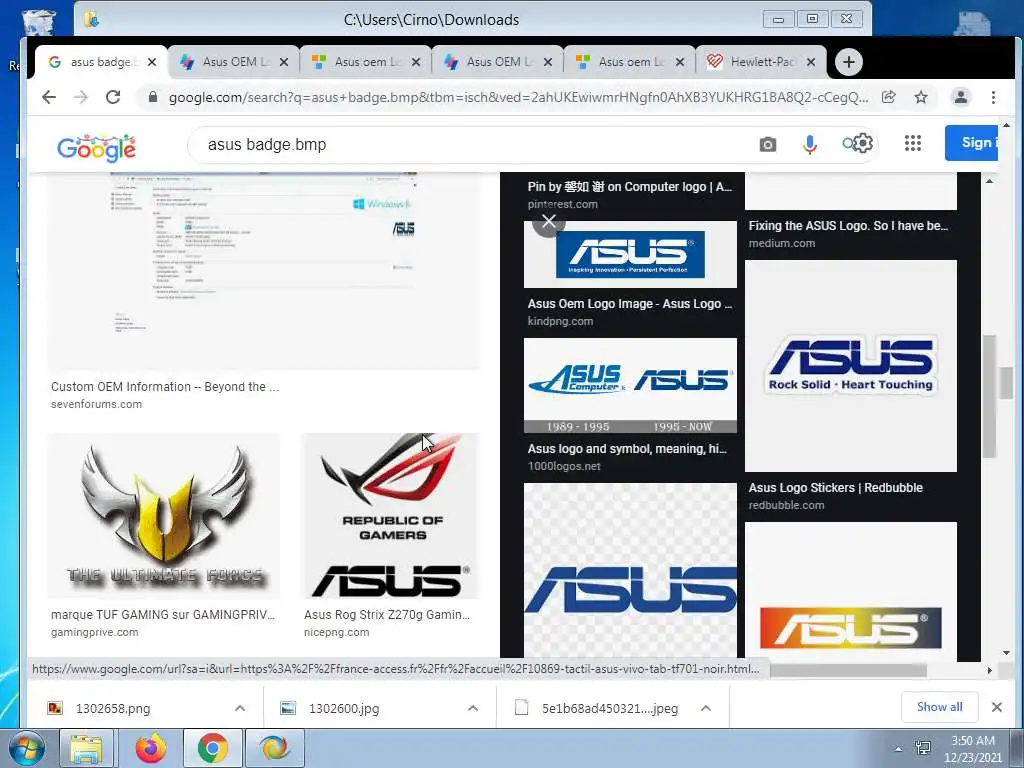The width and height of the screenshot is (1024, 768).
Task: Click the address bar URL
Action: [x=518, y=97]
